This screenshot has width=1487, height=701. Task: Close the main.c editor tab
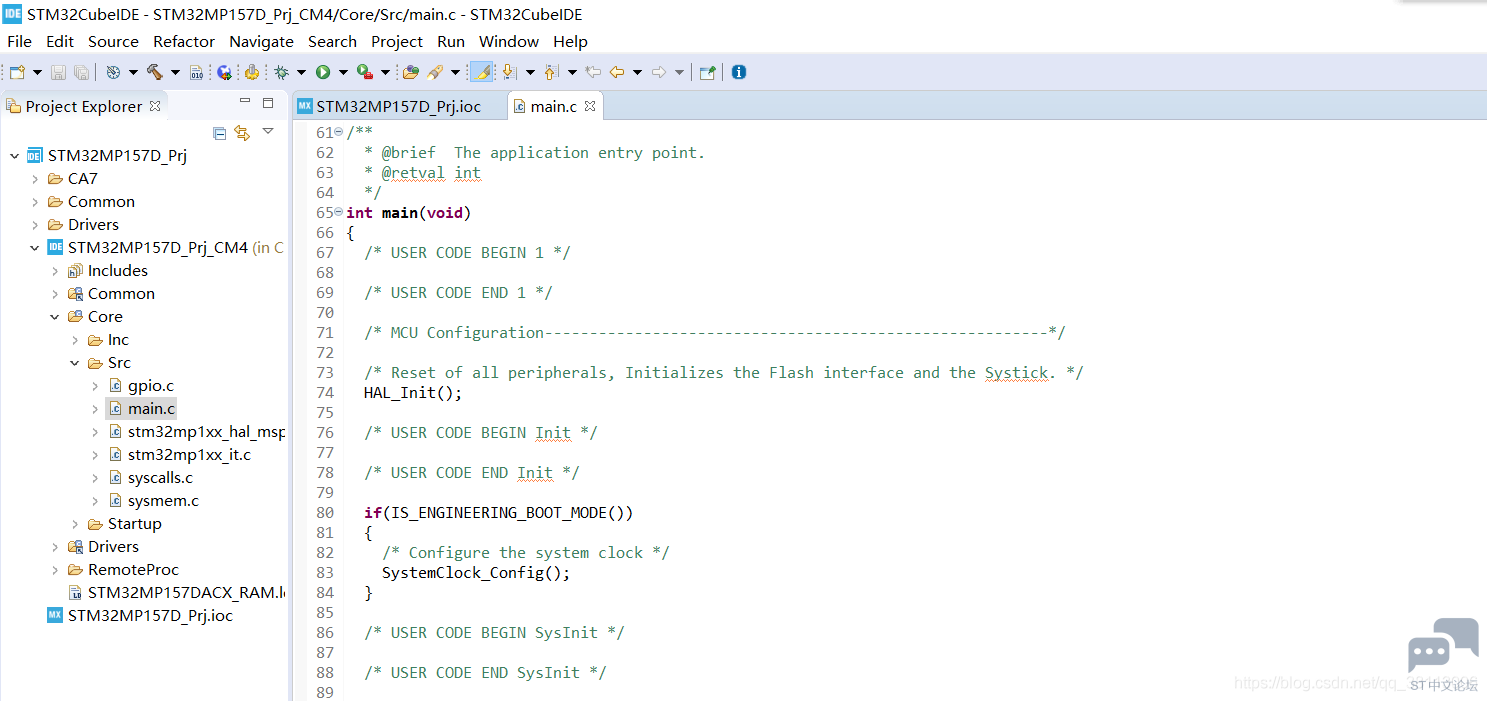pyautogui.click(x=590, y=105)
